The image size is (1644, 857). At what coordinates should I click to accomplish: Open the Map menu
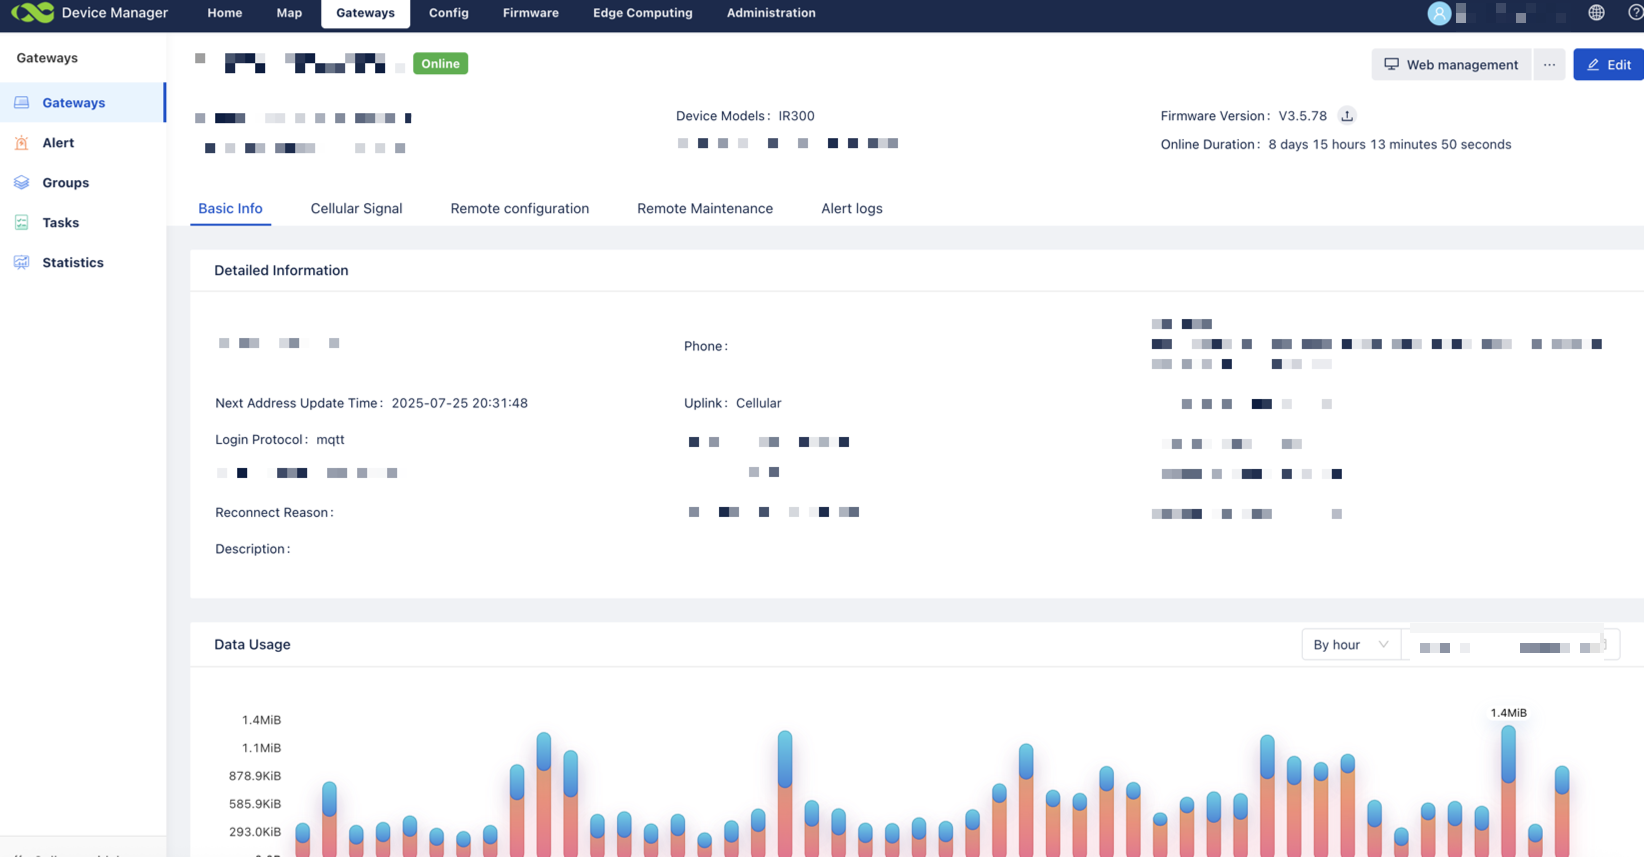(289, 13)
